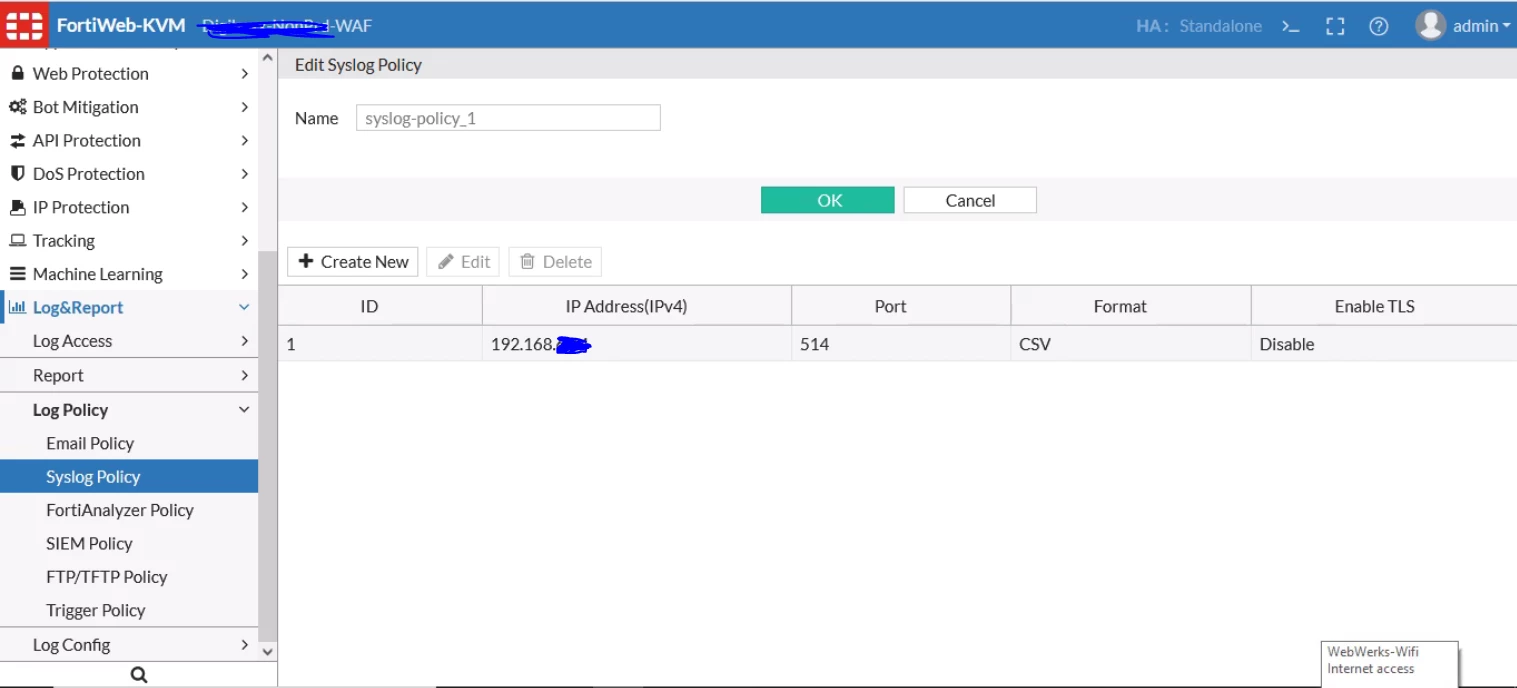1517x688 pixels.
Task: Click the search magnifier below the sidebar
Action: pos(138,673)
